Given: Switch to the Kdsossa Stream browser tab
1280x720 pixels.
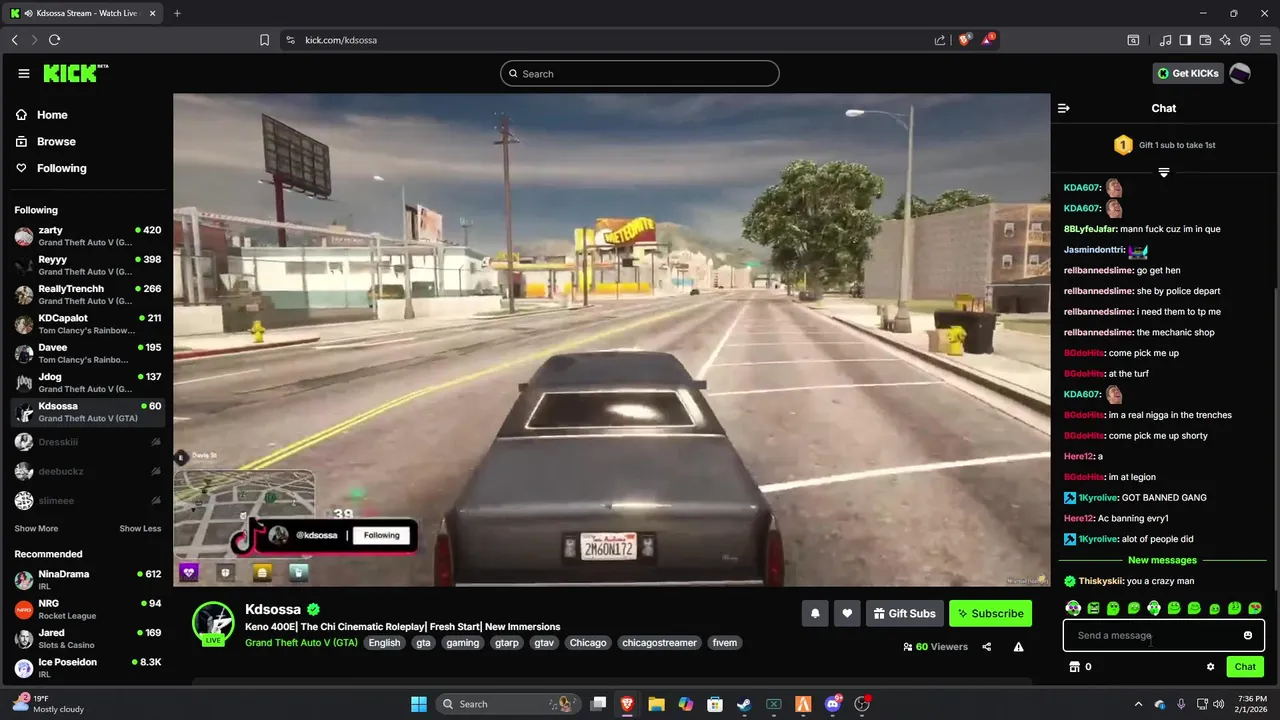Looking at the screenshot, I should pyautogui.click(x=82, y=13).
